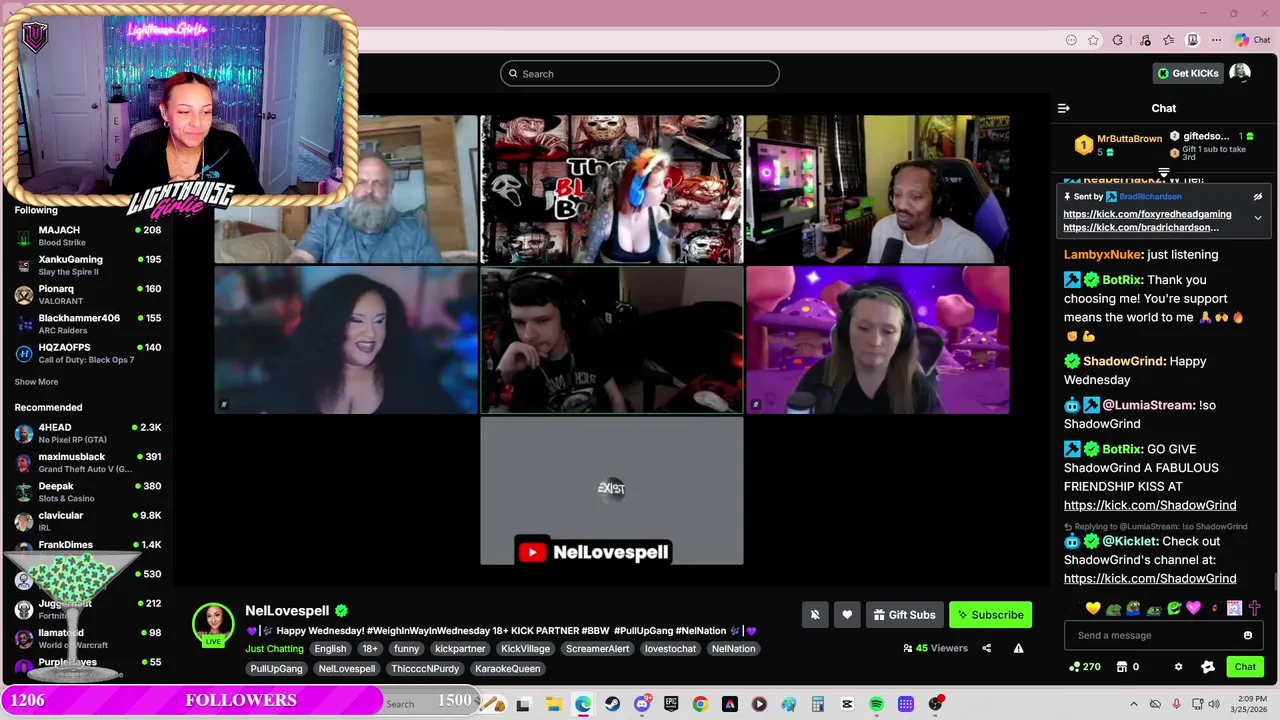Open the volume control in the system tray
1280x720 pixels.
1215,704
